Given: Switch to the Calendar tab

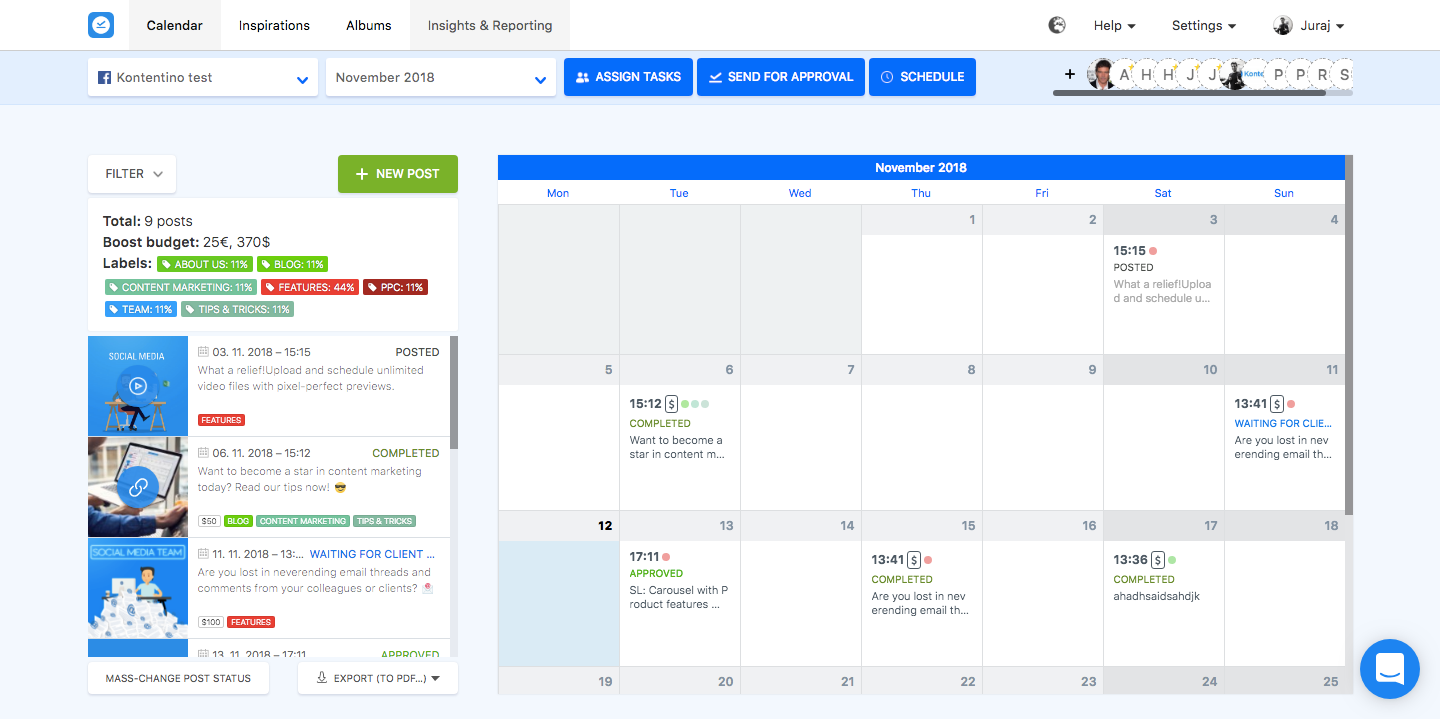Looking at the screenshot, I should tap(175, 25).
